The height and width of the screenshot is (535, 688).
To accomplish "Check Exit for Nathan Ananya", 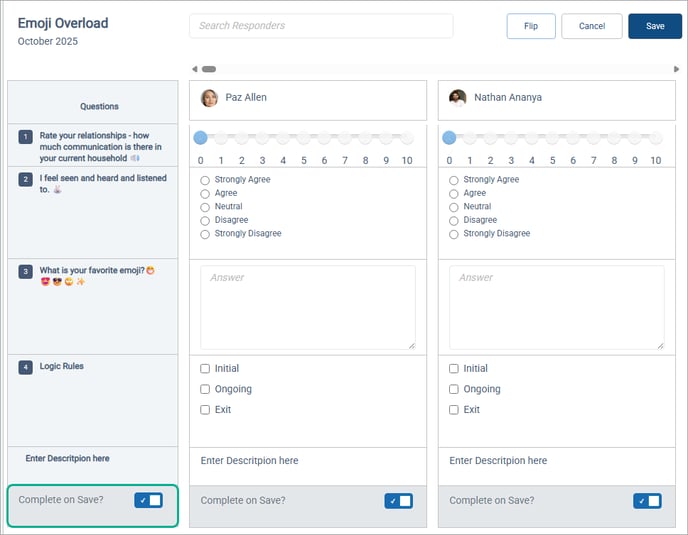I will pyautogui.click(x=454, y=410).
